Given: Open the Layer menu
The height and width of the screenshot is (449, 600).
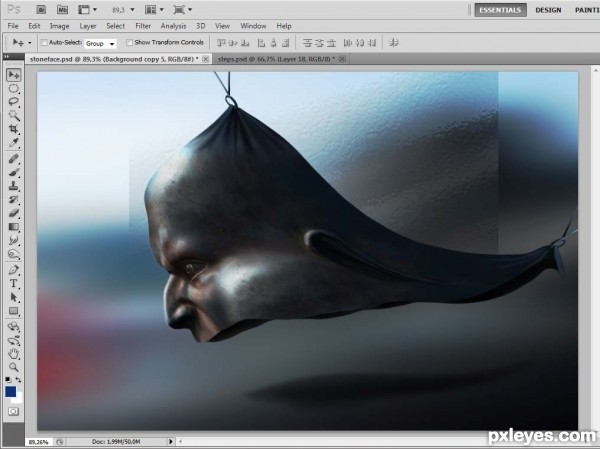Looking at the screenshot, I should click(88, 26).
